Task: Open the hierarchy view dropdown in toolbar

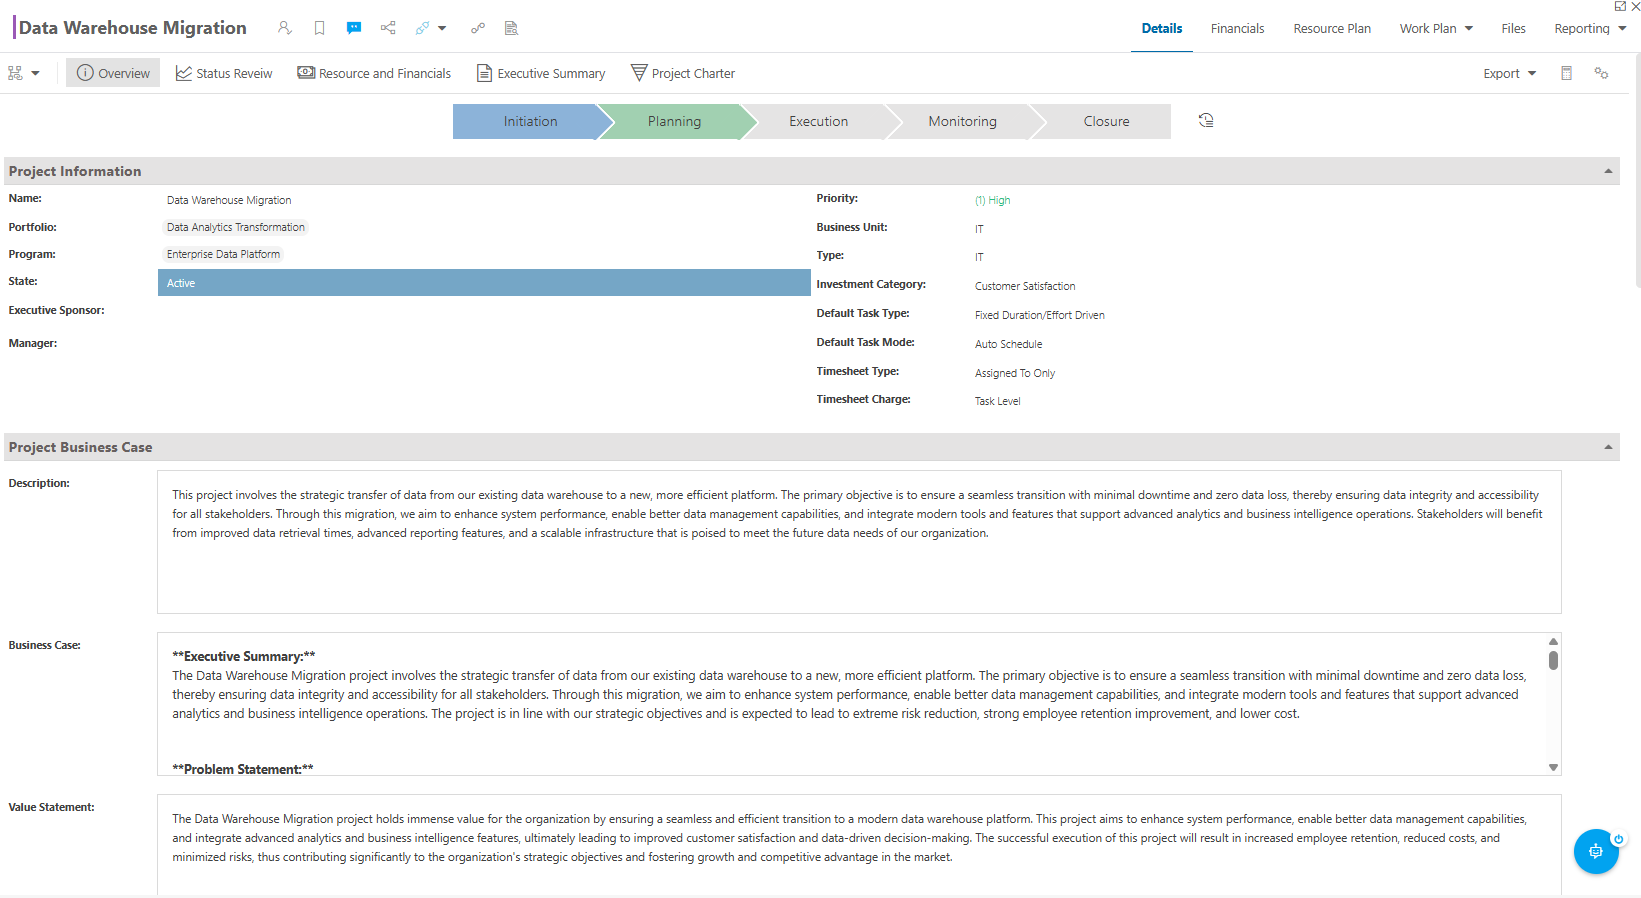Action: point(24,73)
